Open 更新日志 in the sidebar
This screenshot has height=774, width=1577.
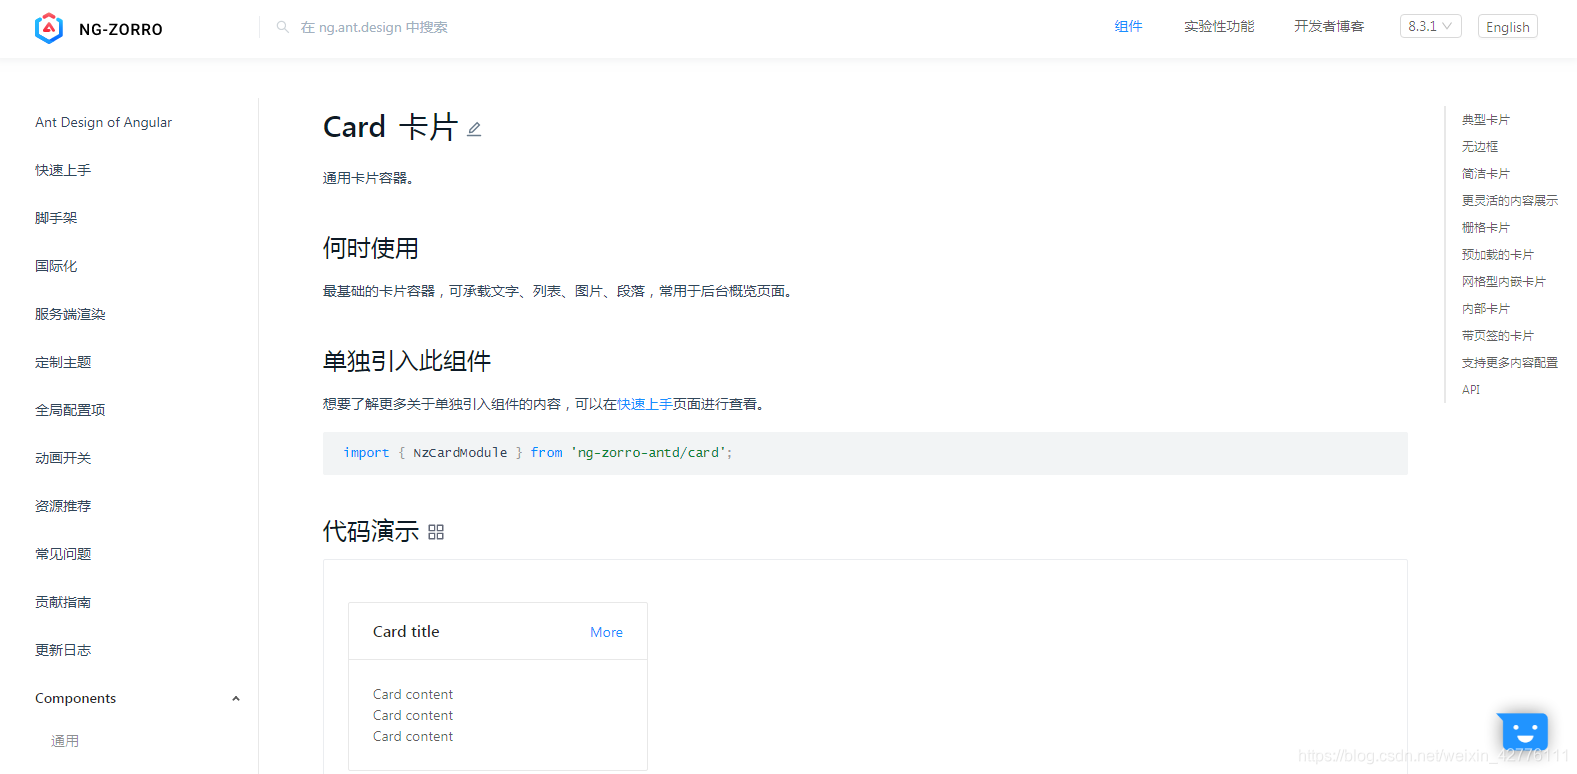coord(63,650)
